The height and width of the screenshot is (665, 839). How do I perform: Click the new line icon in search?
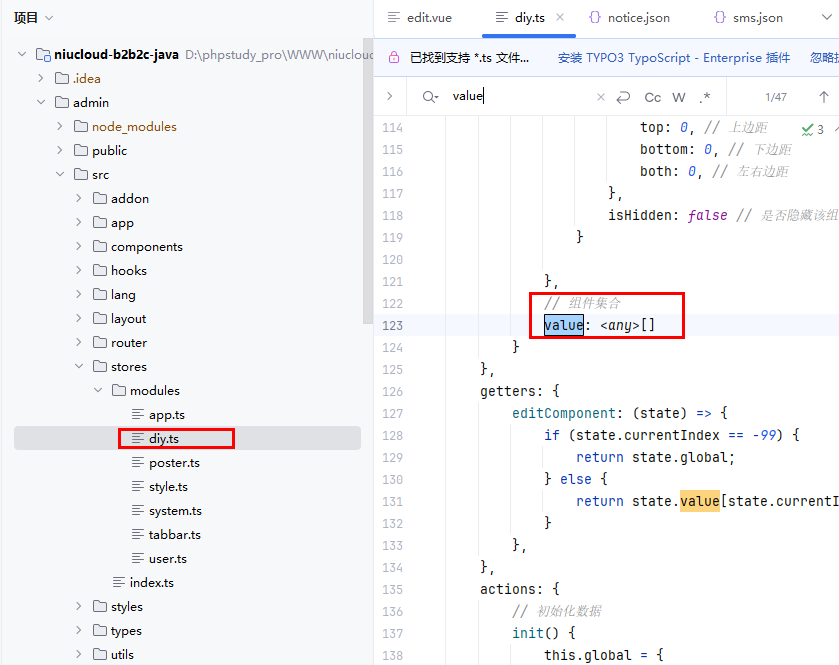(x=624, y=97)
